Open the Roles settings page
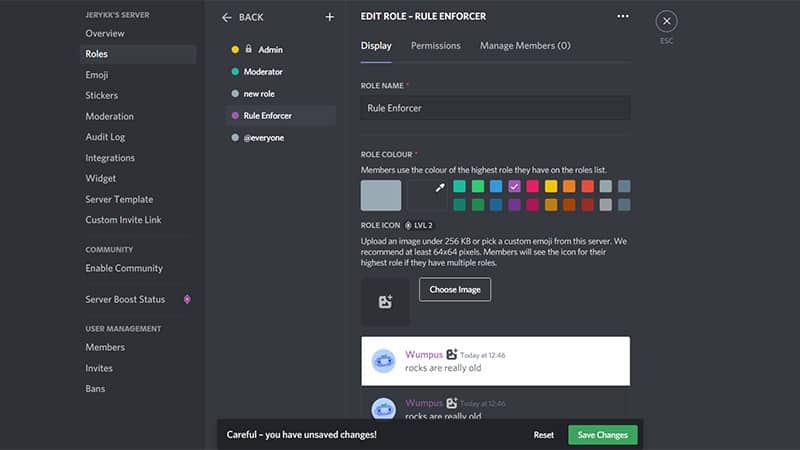 [138, 54]
